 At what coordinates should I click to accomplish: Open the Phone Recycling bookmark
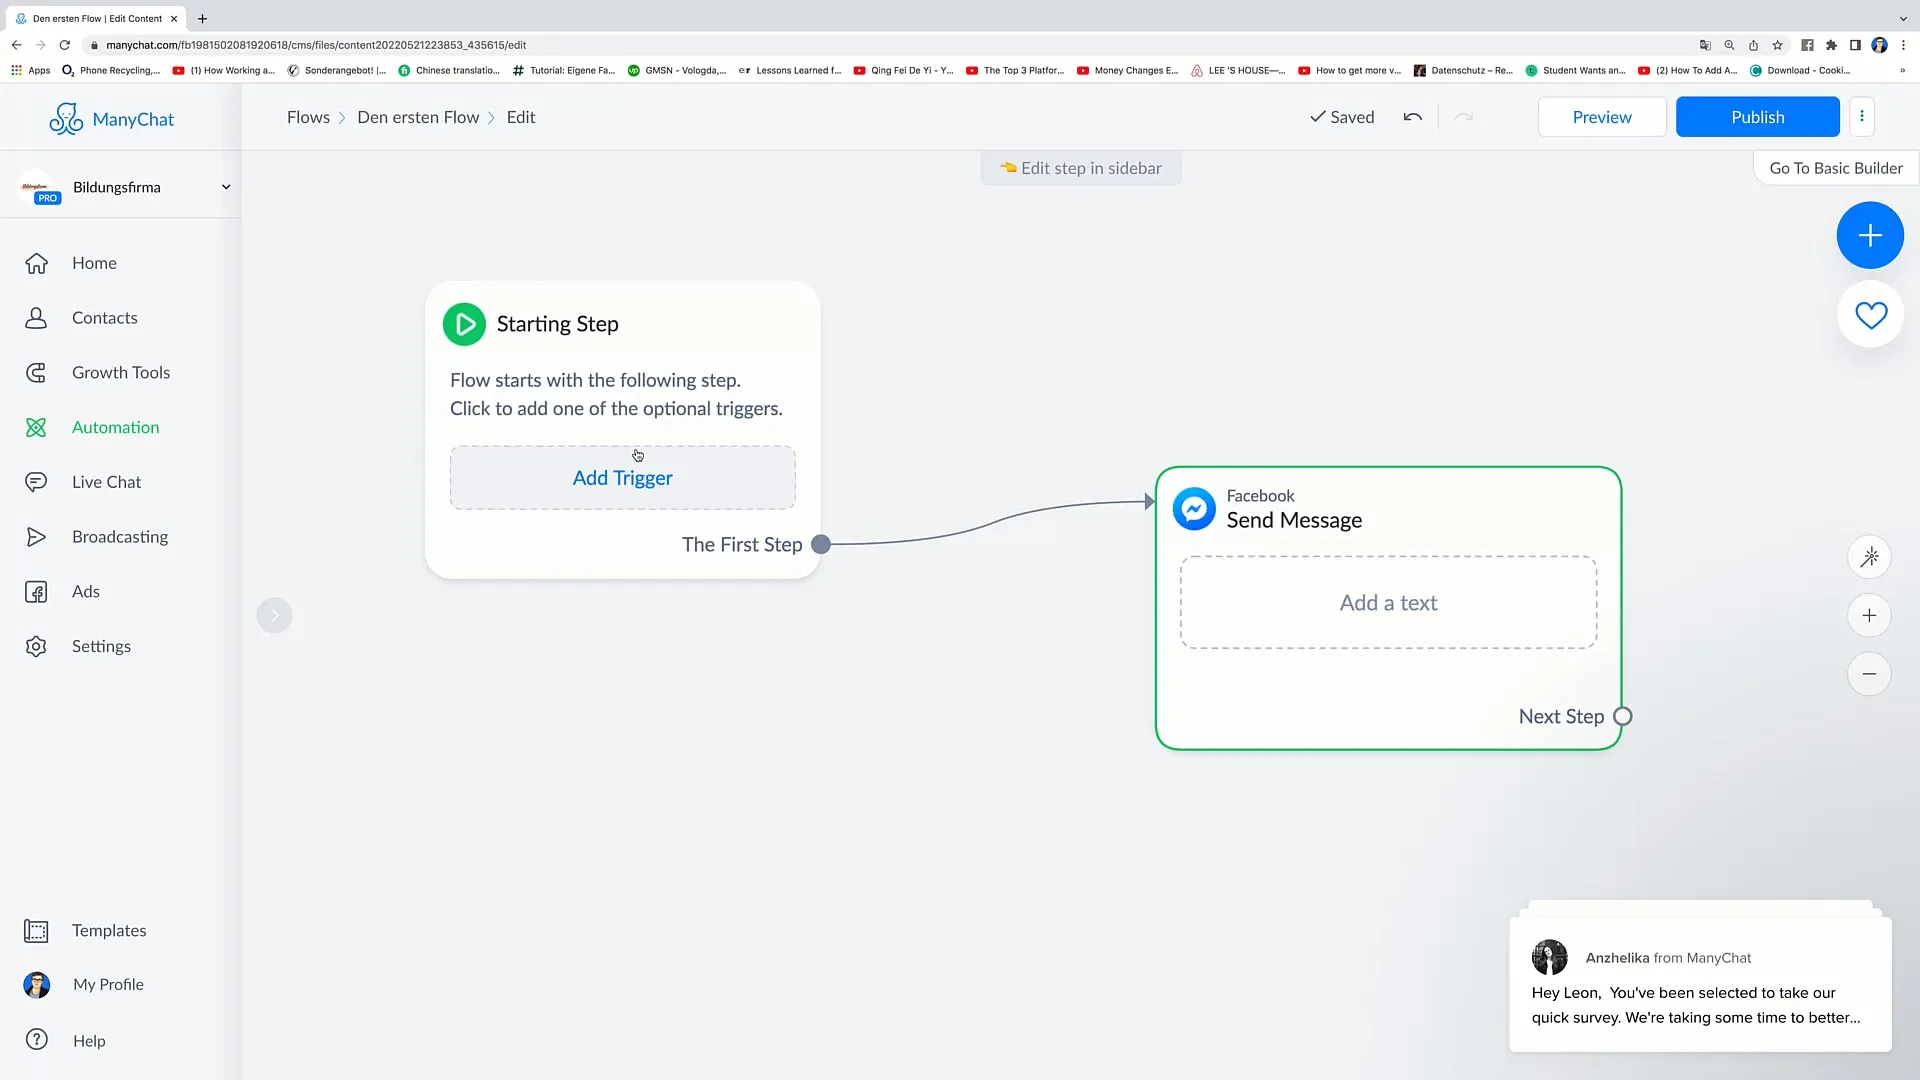111,71
